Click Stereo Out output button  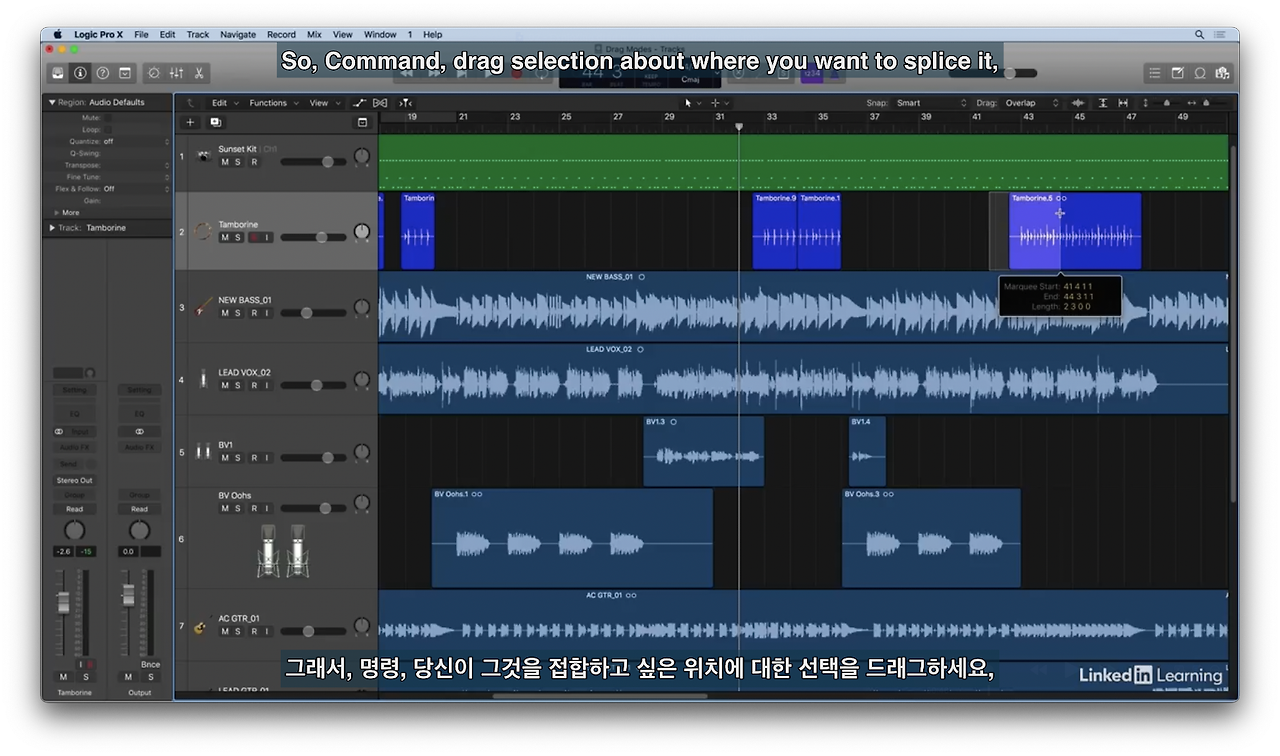coord(74,480)
